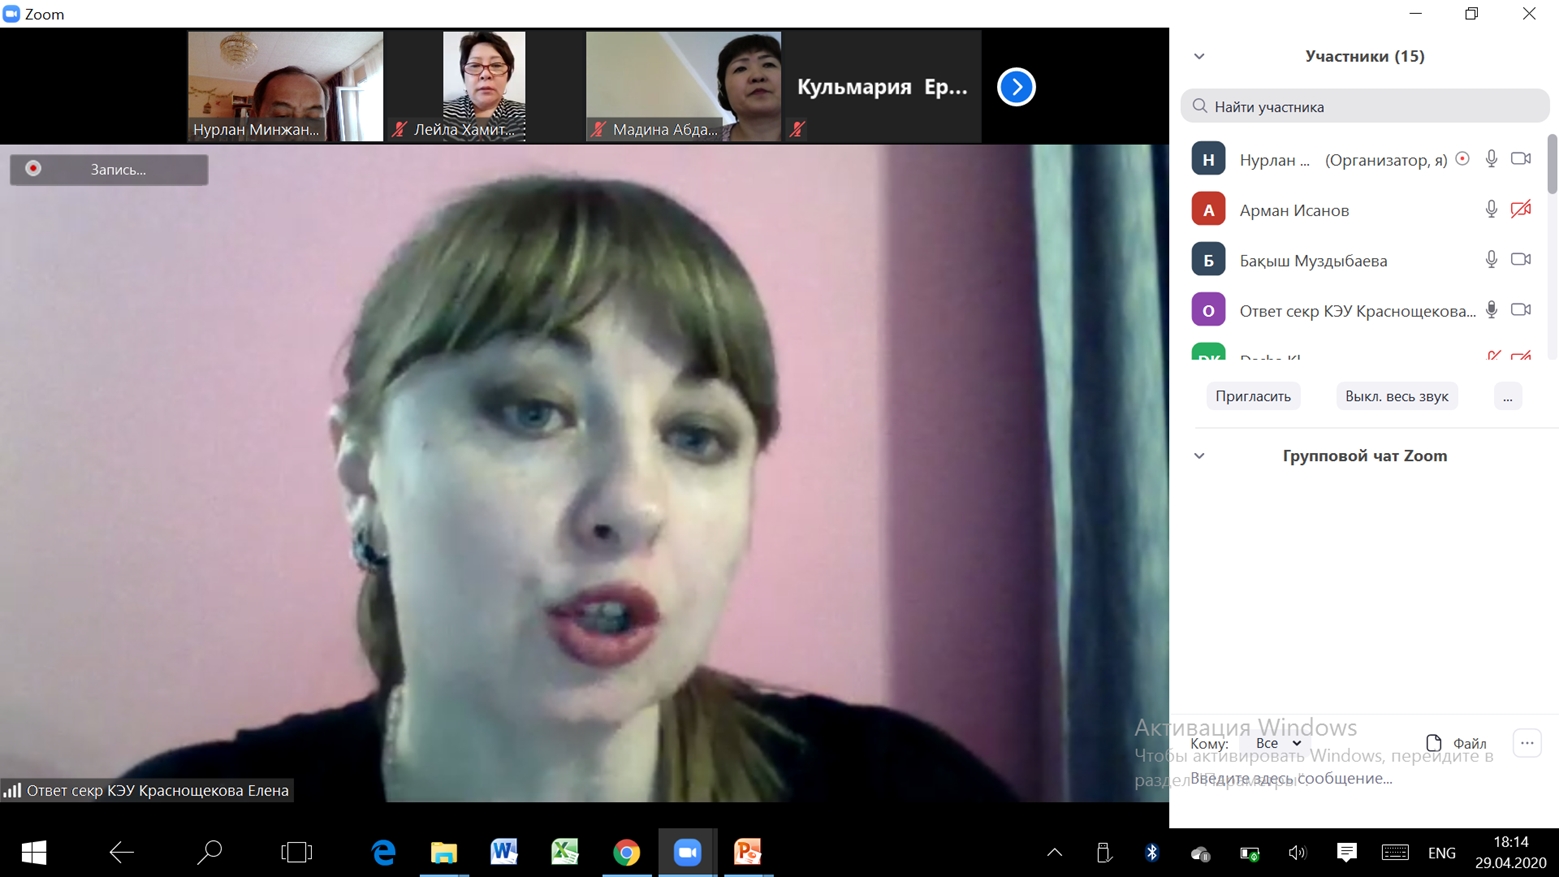
Task: Select Арман Исанов in participants list
Action: [1294, 210]
